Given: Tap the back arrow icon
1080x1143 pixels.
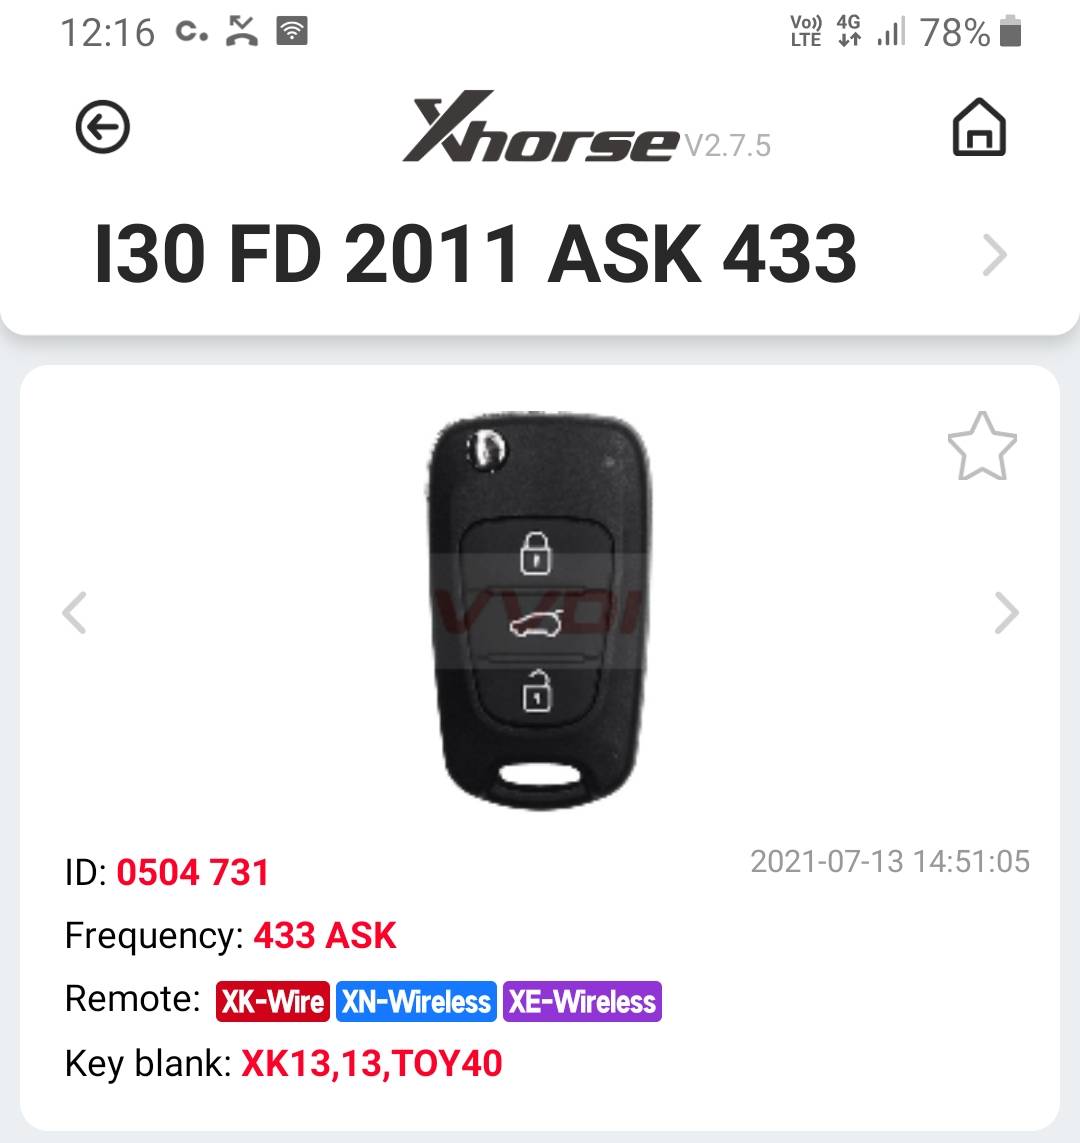Looking at the screenshot, I should tap(103, 127).
